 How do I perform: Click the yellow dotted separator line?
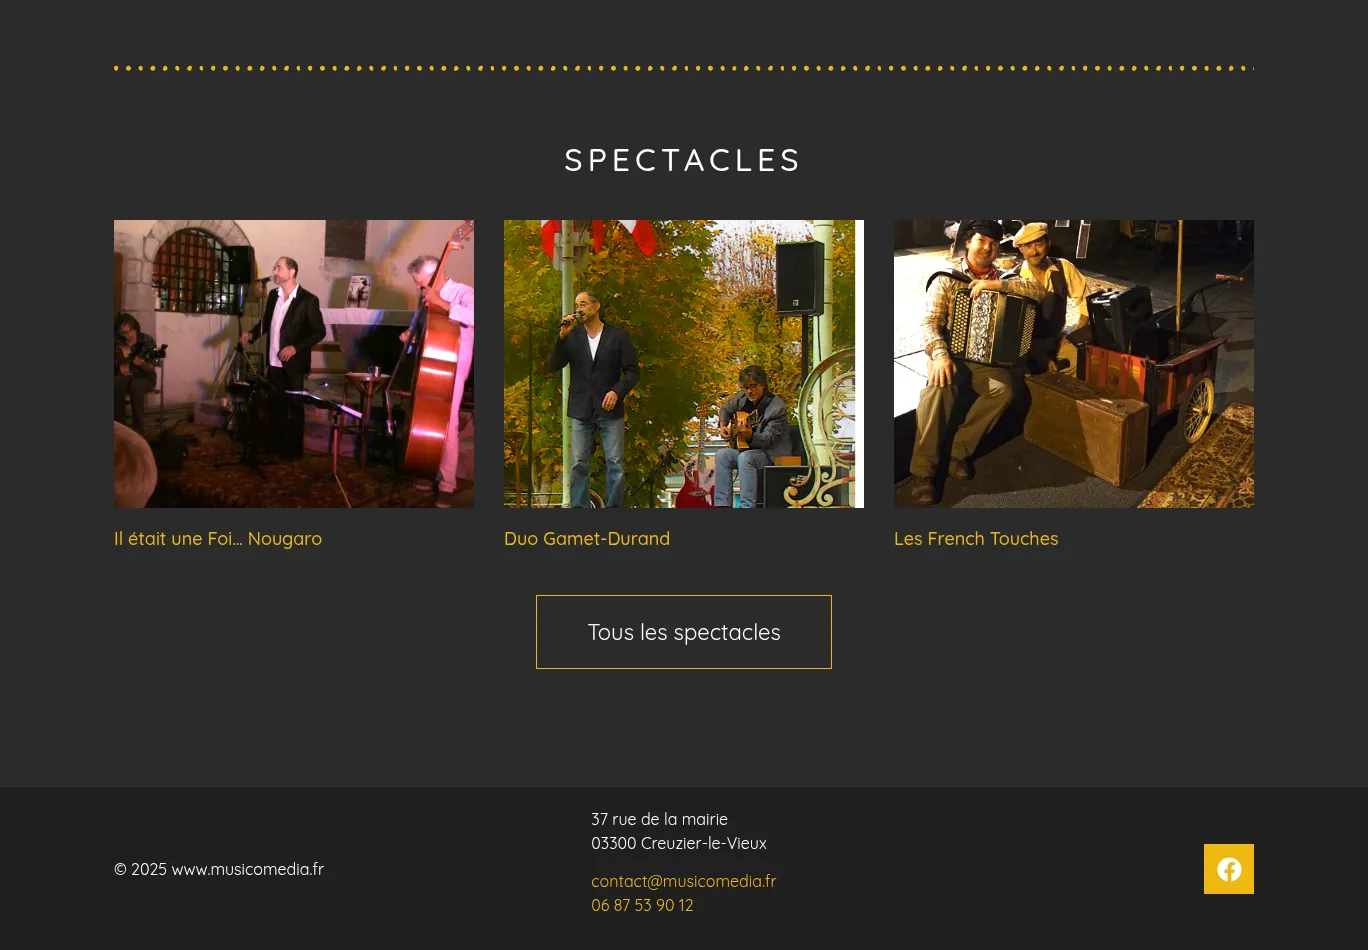click(684, 68)
